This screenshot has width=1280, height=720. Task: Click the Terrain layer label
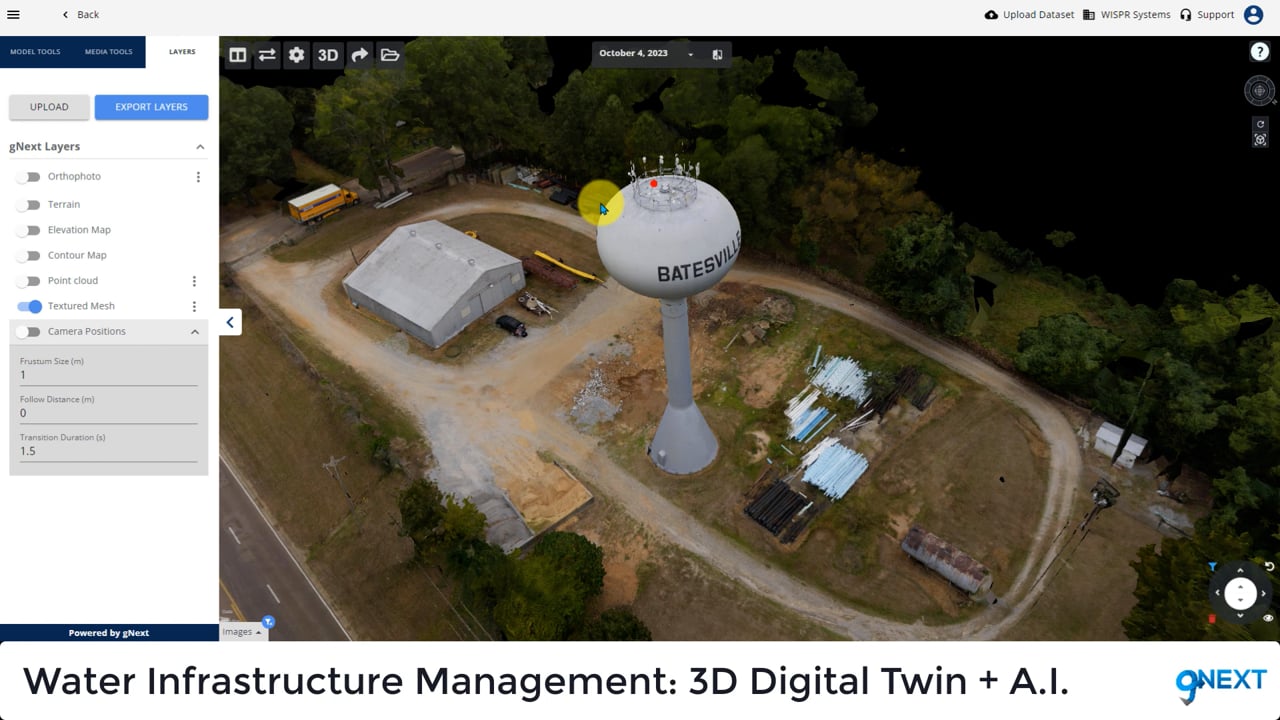coord(64,205)
